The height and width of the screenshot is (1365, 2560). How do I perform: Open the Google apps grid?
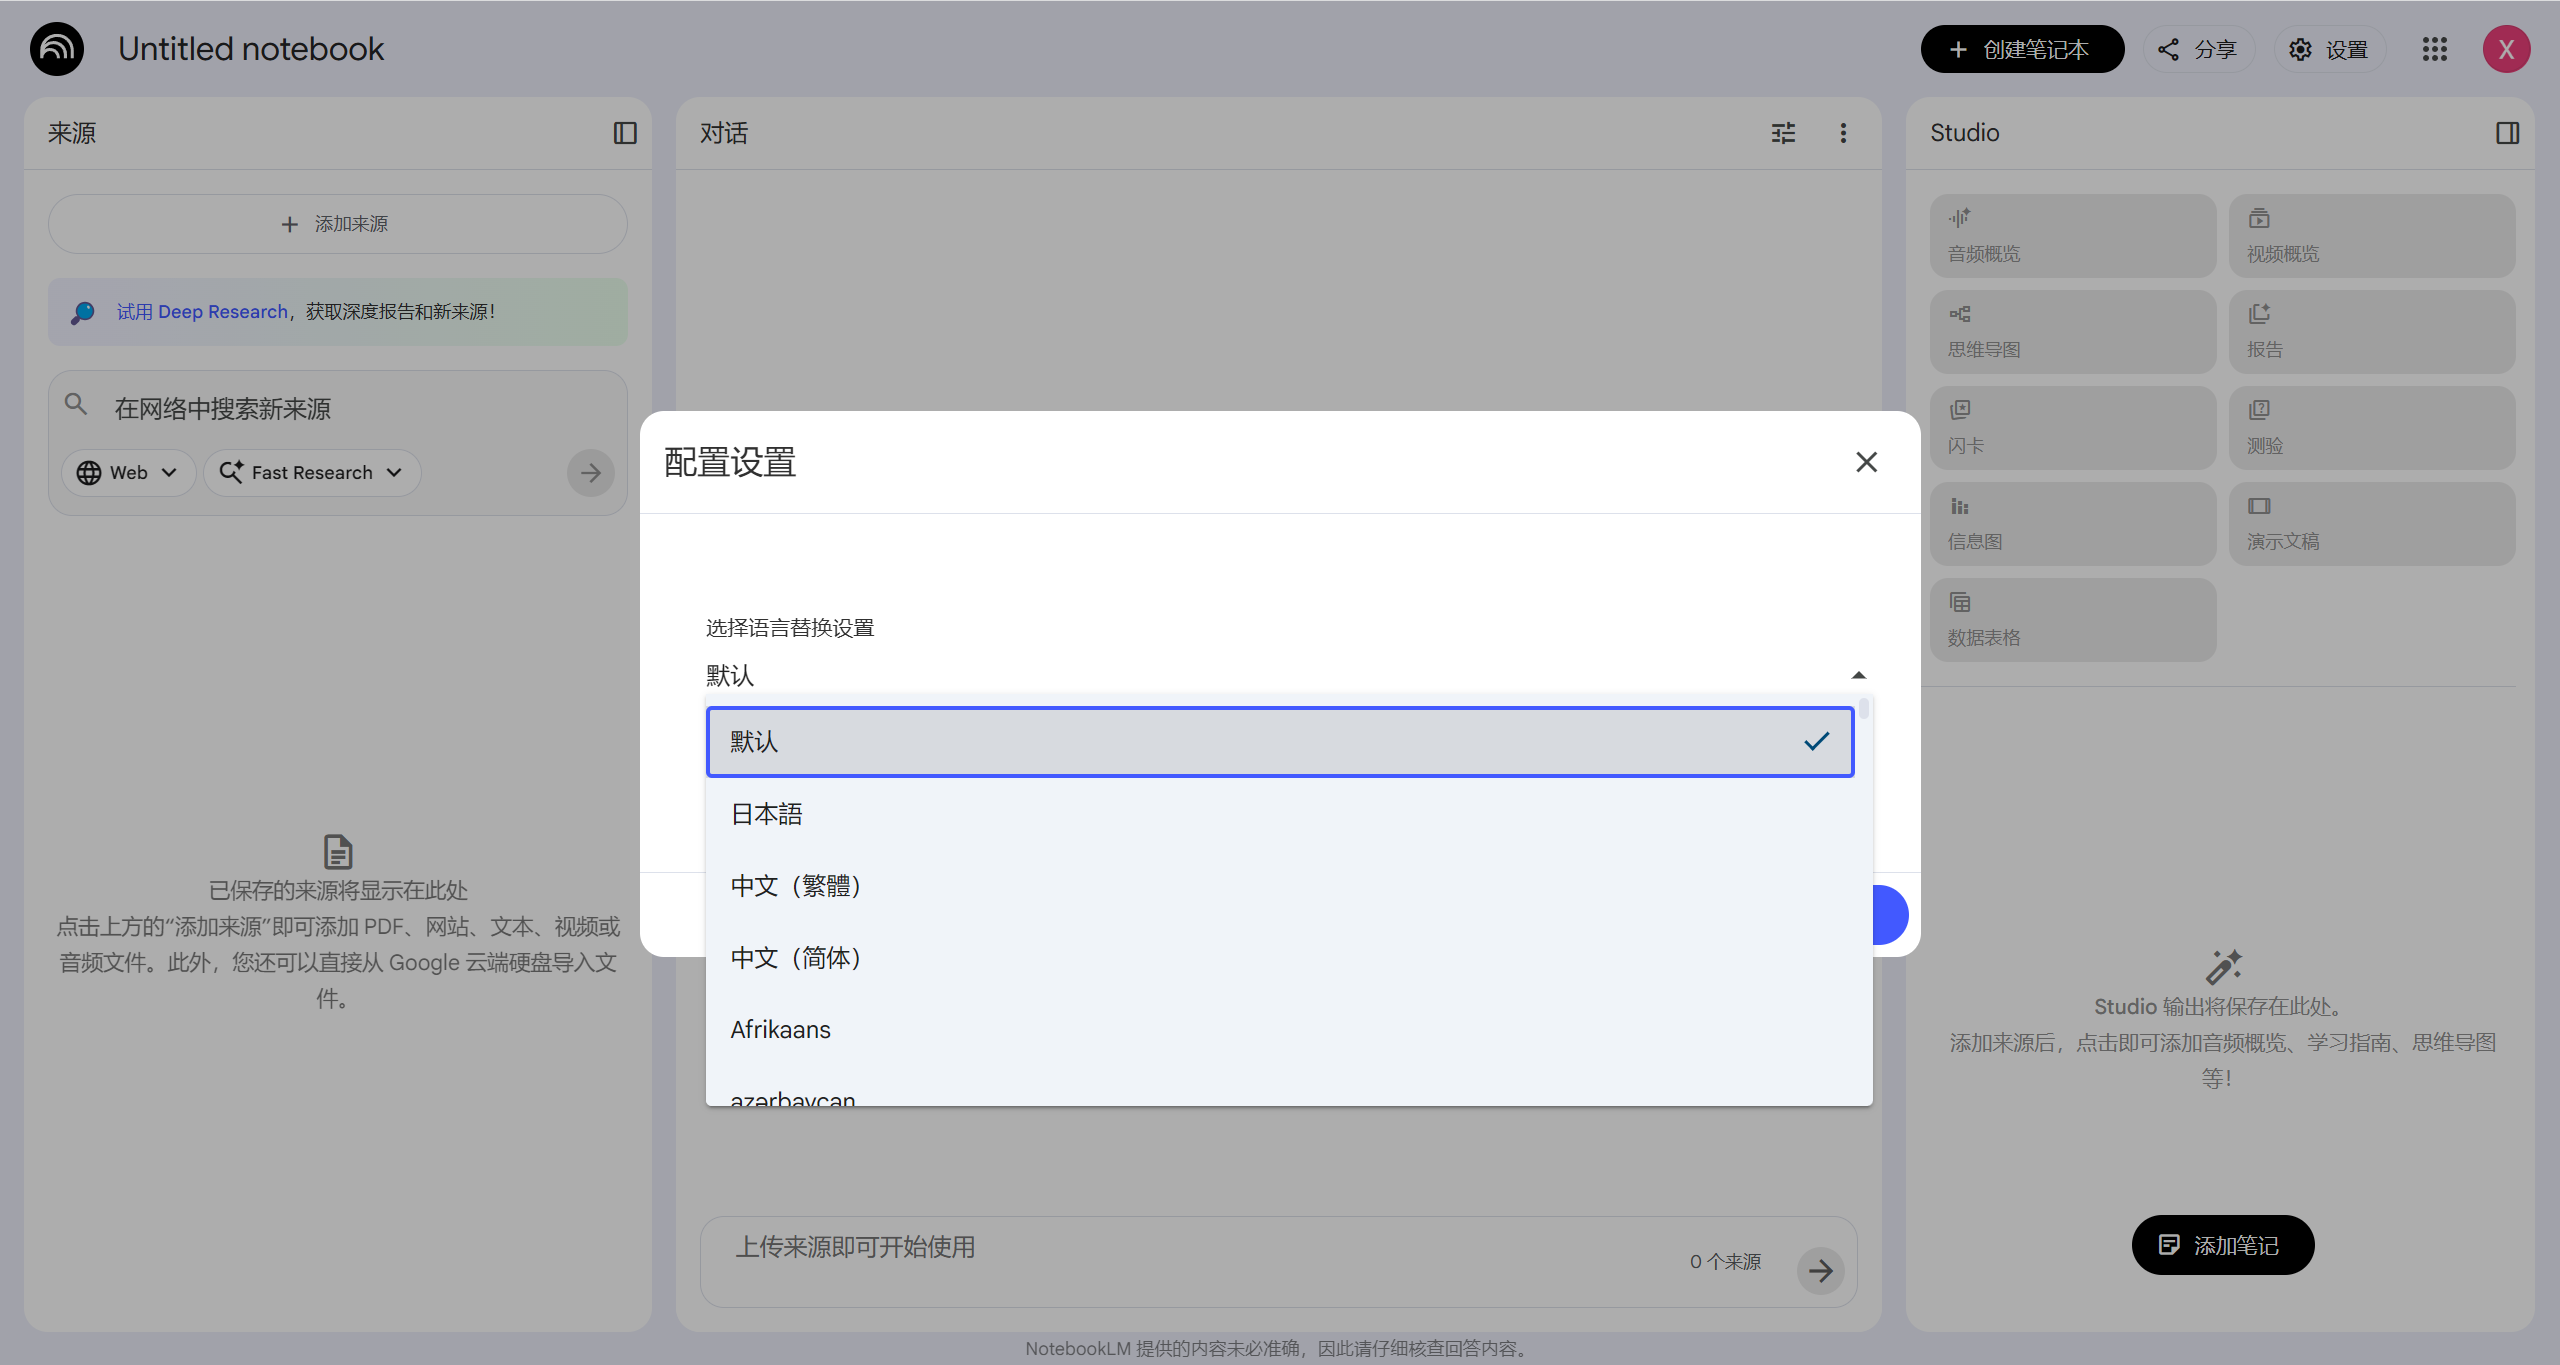click(x=2435, y=49)
